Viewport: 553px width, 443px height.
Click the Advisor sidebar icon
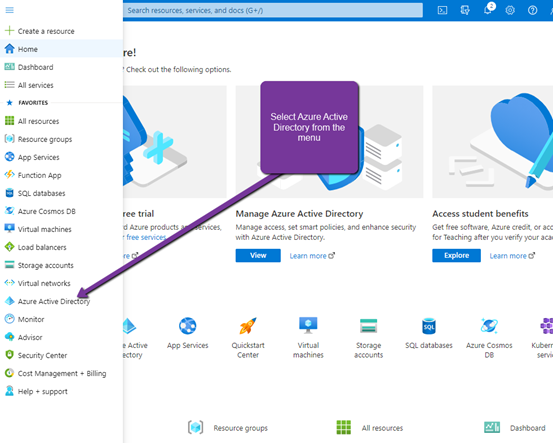(10, 337)
